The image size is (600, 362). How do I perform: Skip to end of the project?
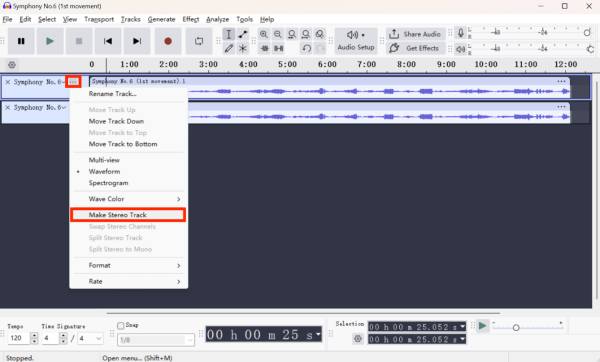pos(137,41)
